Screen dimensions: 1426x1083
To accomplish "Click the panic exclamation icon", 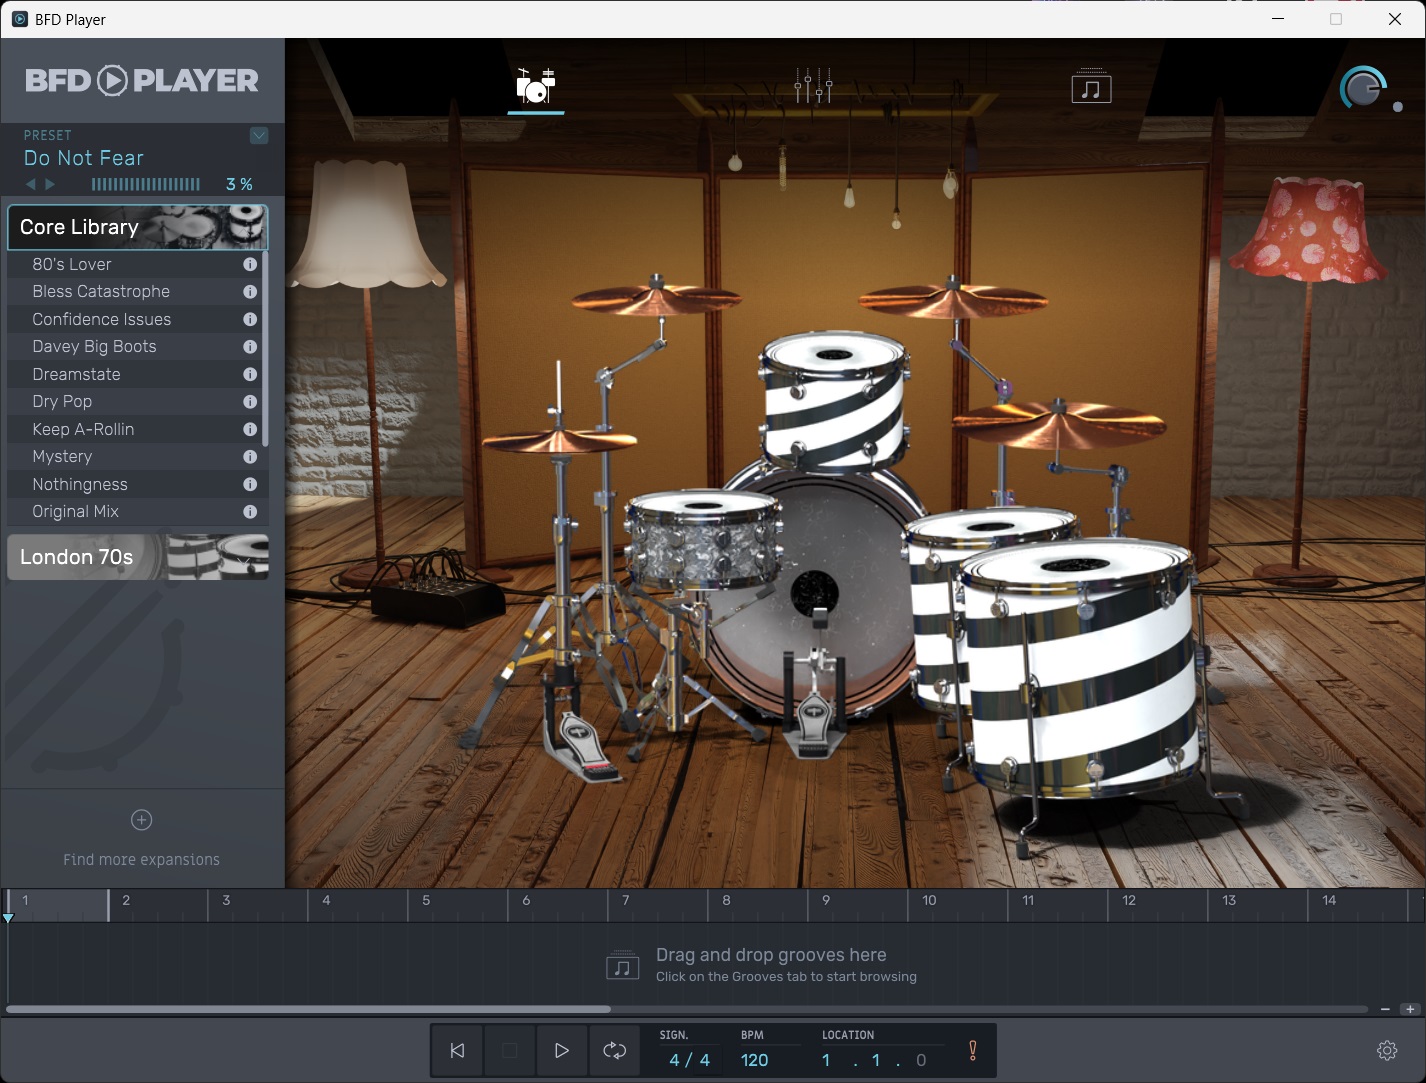I will coord(972,1050).
